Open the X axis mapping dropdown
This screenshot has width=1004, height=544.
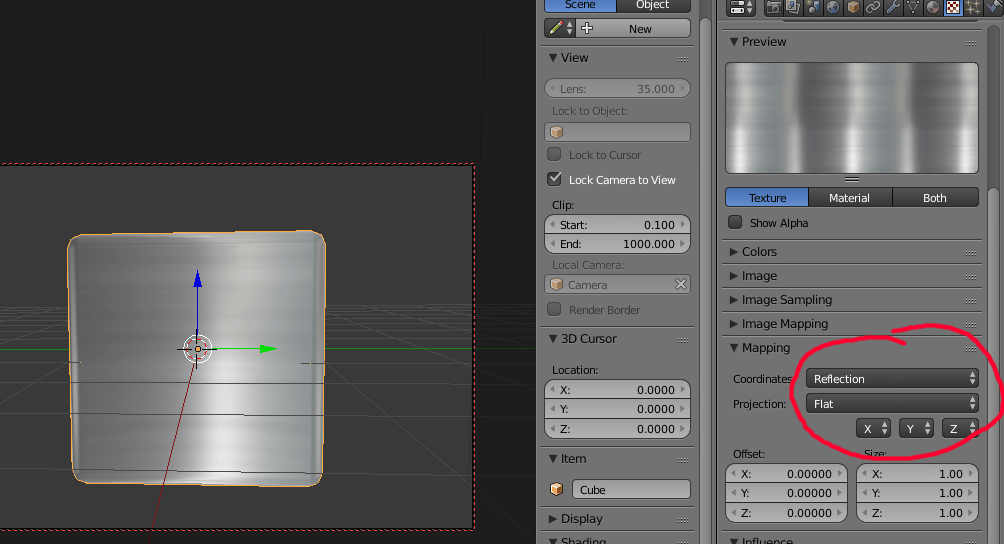click(x=873, y=428)
